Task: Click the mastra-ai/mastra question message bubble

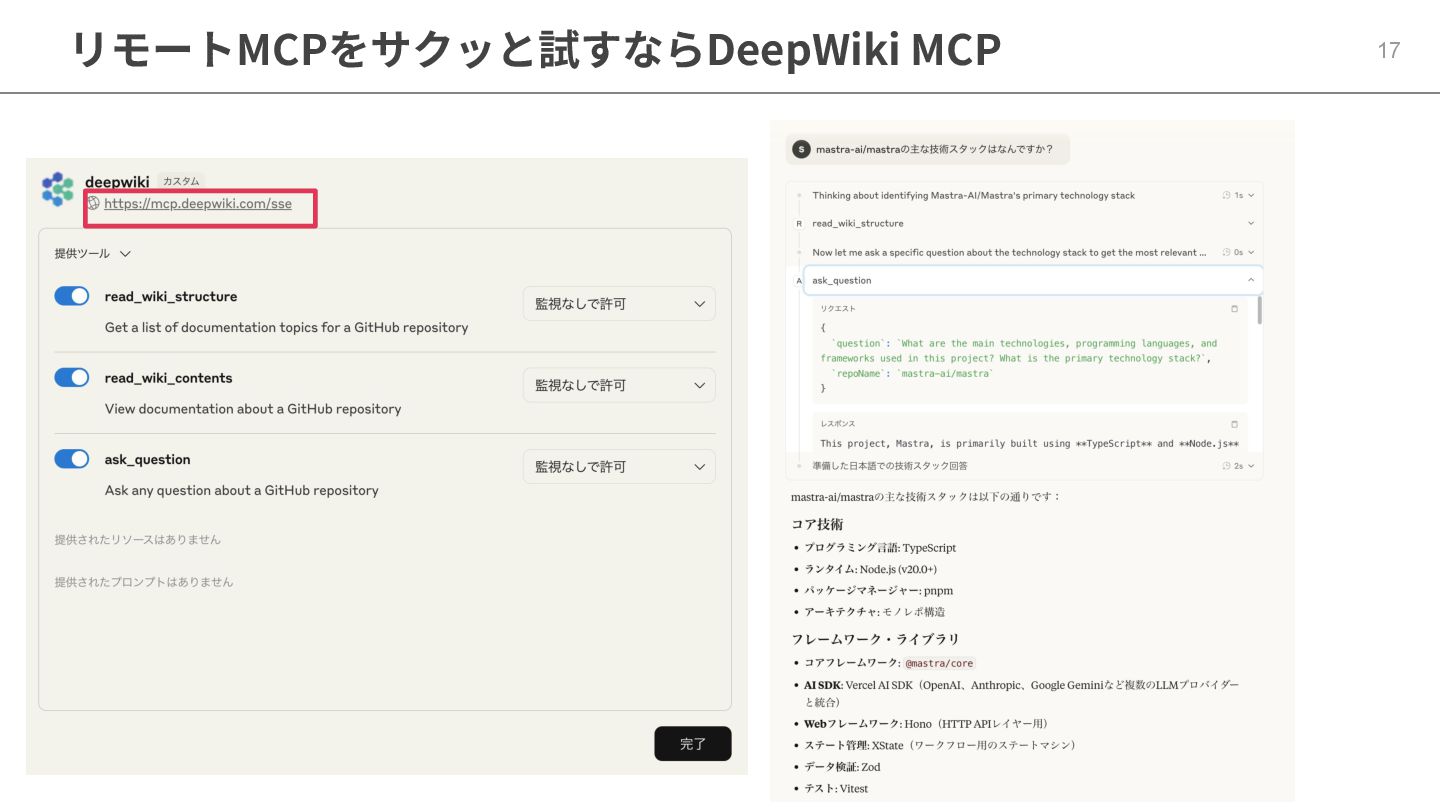Action: 927,149
